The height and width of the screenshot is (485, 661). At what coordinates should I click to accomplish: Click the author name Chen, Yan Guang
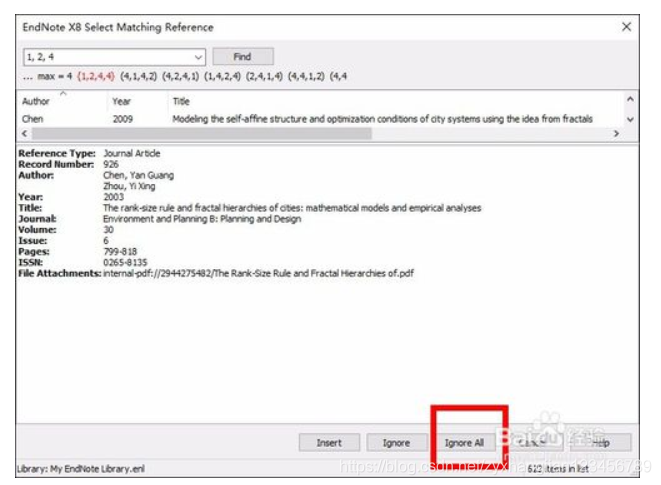[x=138, y=175]
